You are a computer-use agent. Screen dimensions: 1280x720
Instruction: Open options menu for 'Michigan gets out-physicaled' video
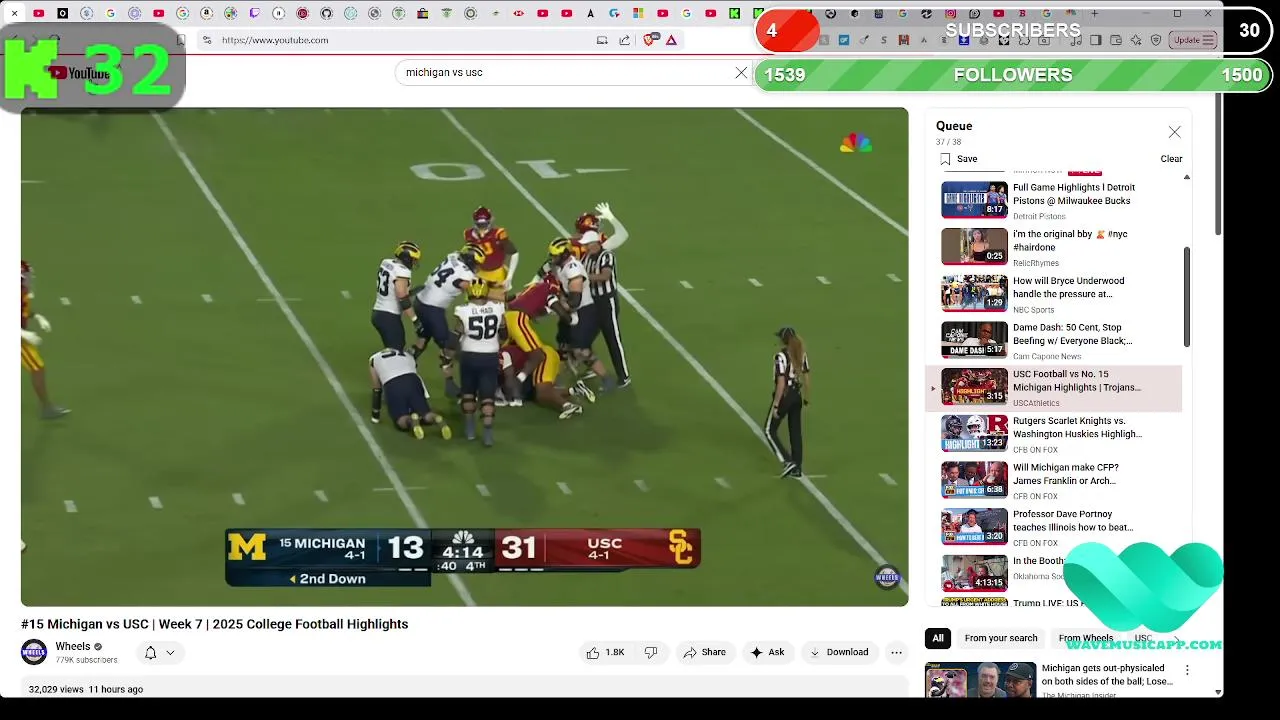click(x=1187, y=670)
